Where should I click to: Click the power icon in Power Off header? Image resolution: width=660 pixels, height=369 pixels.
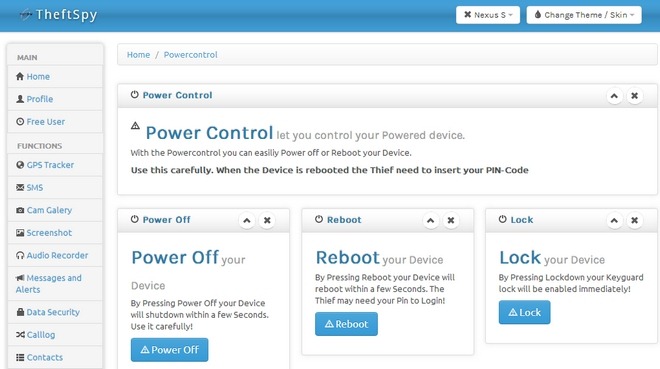tap(135, 219)
